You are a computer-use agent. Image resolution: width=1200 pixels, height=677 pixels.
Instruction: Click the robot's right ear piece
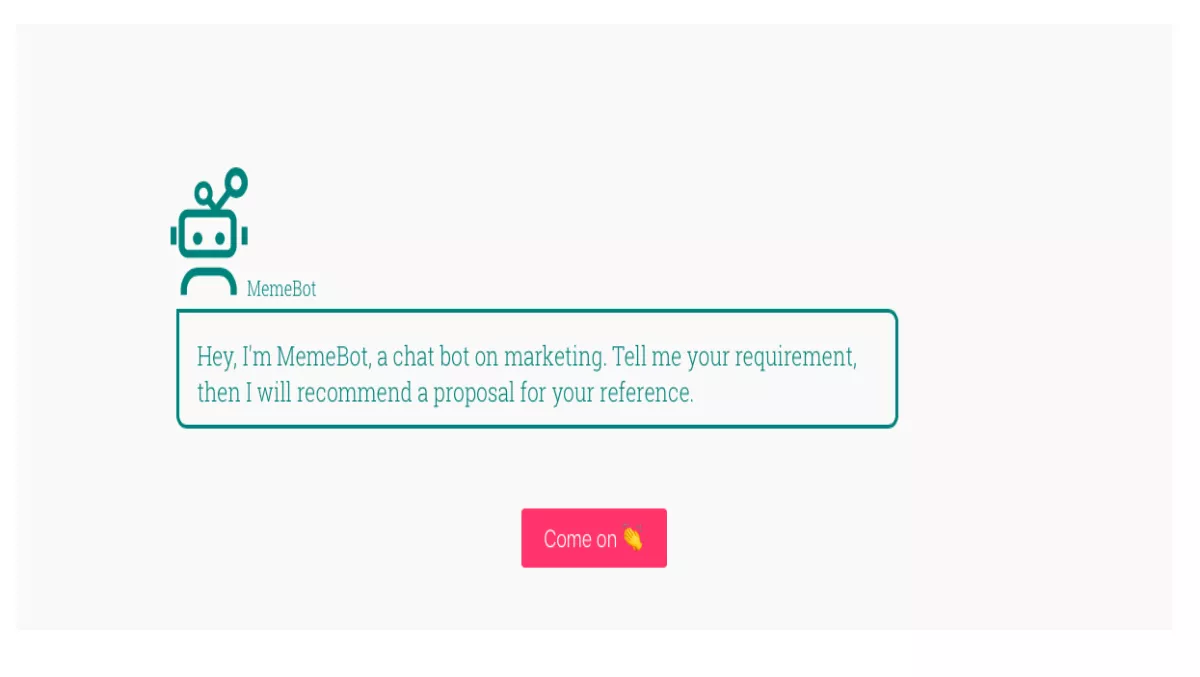click(x=245, y=236)
